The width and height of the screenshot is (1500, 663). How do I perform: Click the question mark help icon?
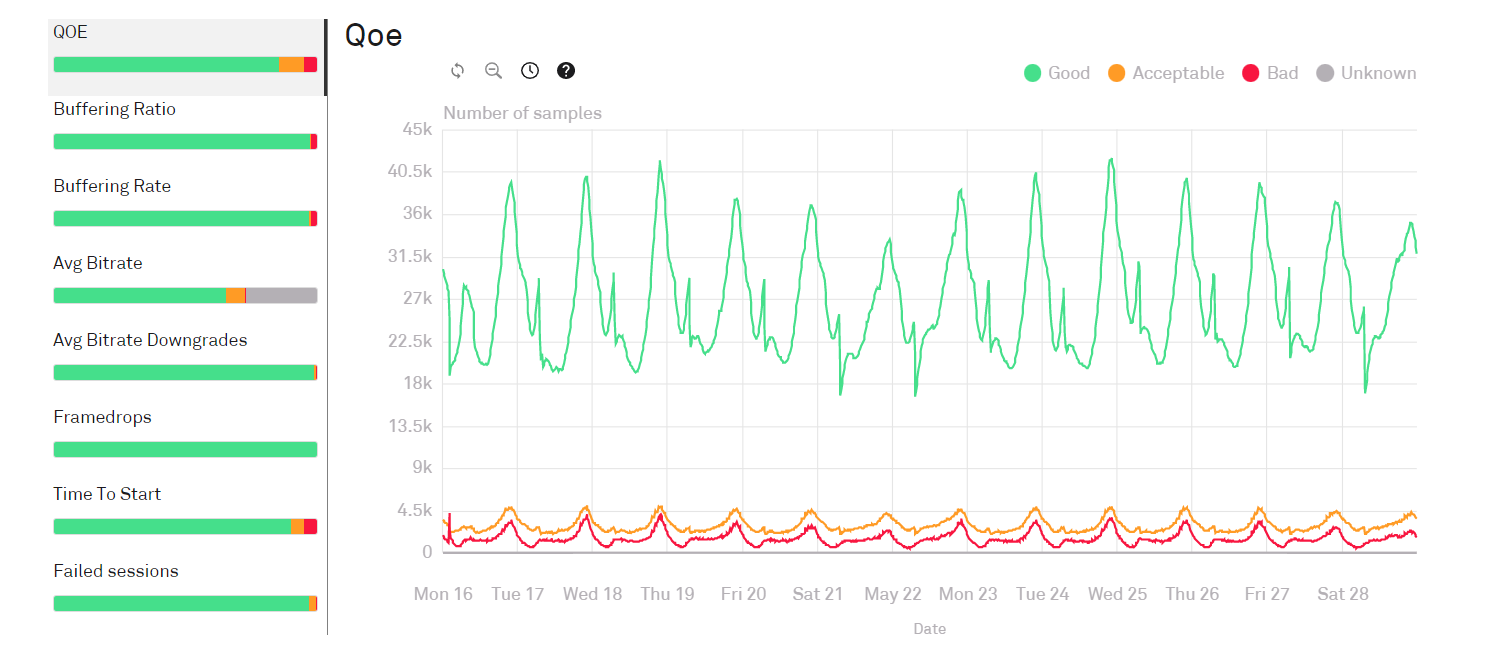[x=566, y=70]
